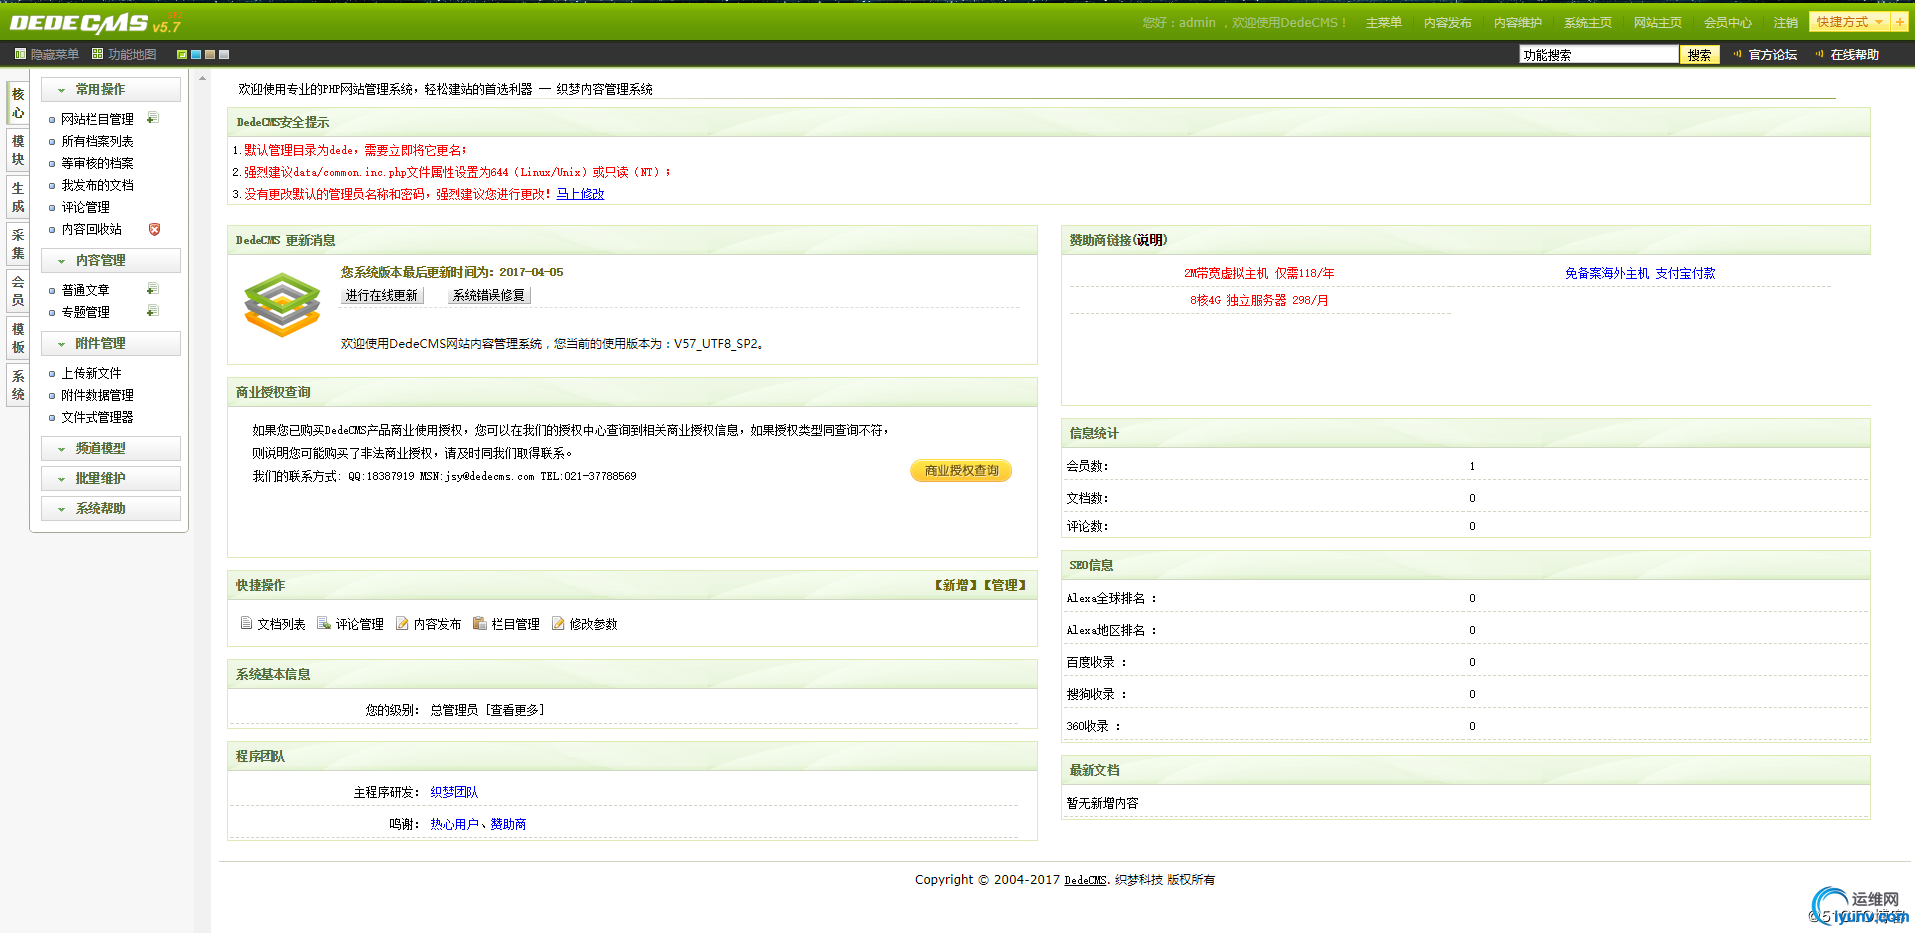The width and height of the screenshot is (1915, 933).
Task: Open 网站主页 in top navigation
Action: pos(1658,22)
